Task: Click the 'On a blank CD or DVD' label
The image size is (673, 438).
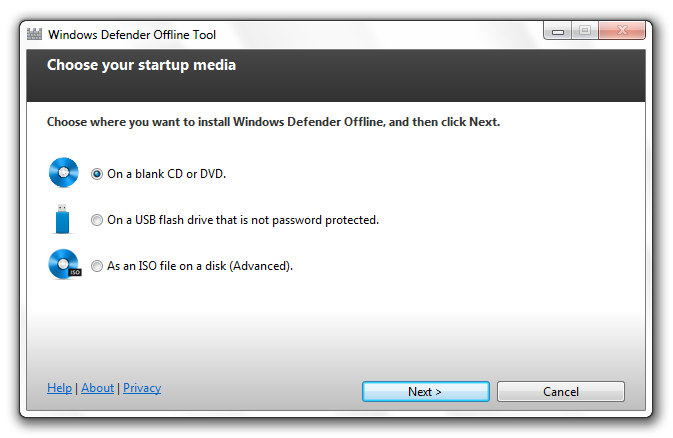Action: [x=167, y=174]
